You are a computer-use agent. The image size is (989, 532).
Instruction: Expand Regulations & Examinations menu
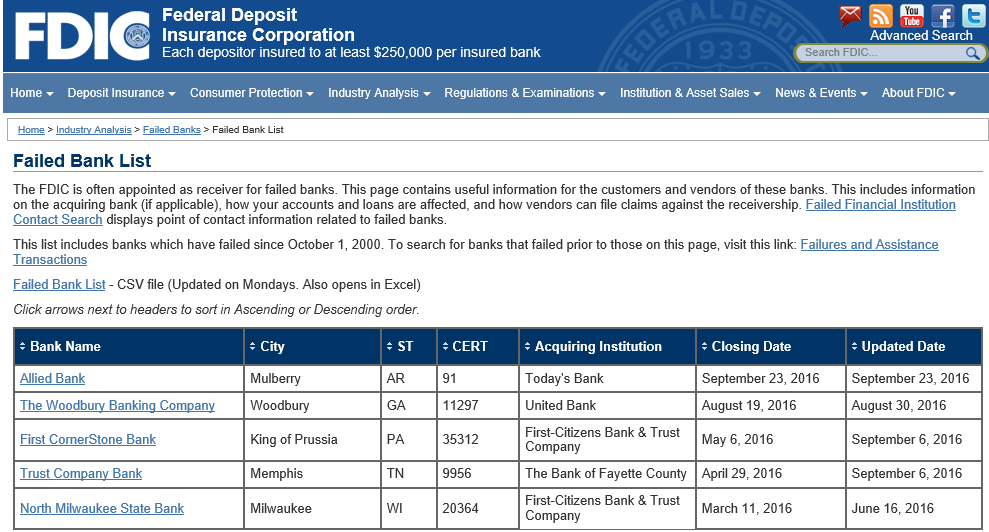coord(525,93)
